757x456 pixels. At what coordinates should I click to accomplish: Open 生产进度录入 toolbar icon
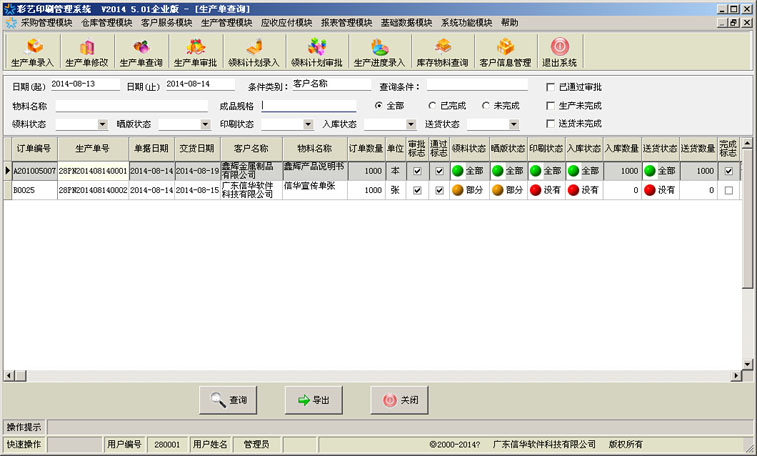click(379, 52)
